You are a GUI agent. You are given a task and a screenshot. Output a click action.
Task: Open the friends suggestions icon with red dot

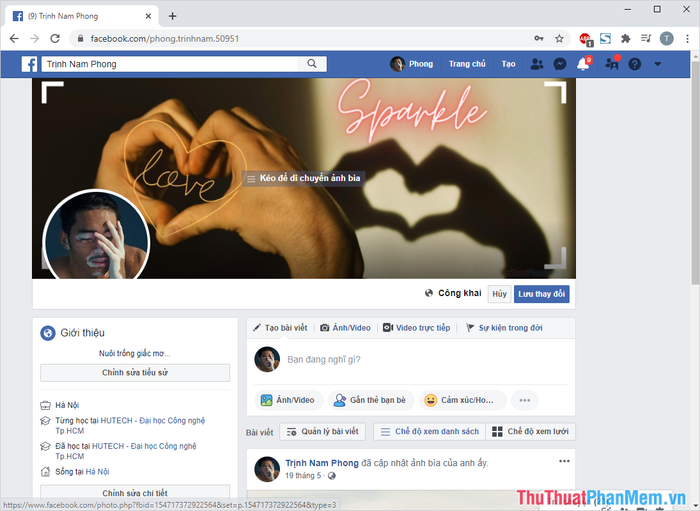(x=612, y=64)
